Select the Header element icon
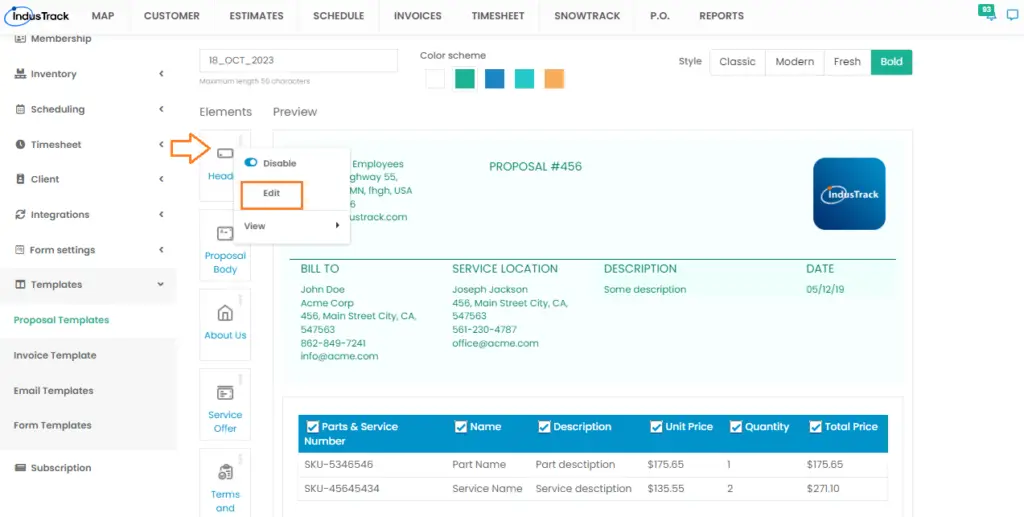Screen dimensions: 1024x517 point(225,153)
